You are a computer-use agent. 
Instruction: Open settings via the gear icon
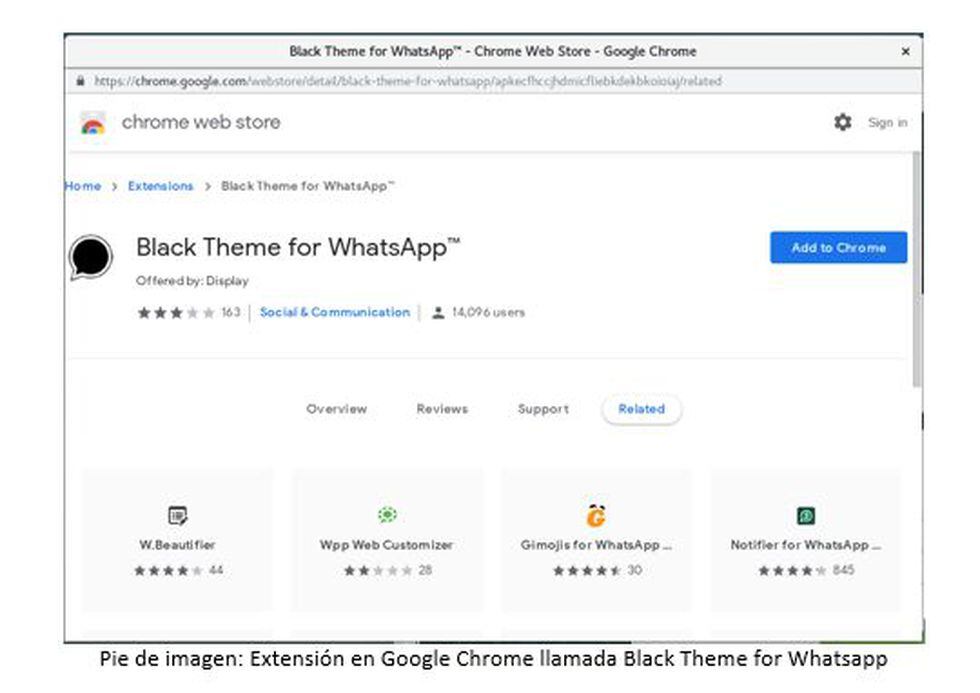pos(843,122)
